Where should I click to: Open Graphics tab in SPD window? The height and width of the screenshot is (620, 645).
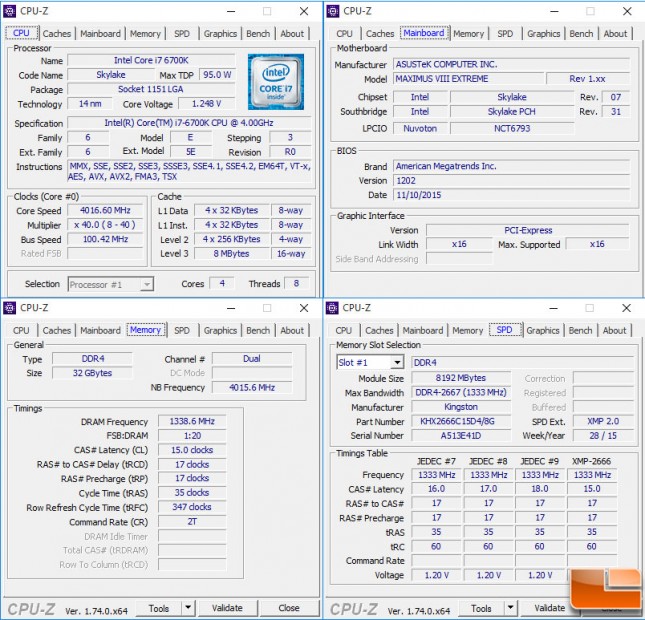point(543,330)
